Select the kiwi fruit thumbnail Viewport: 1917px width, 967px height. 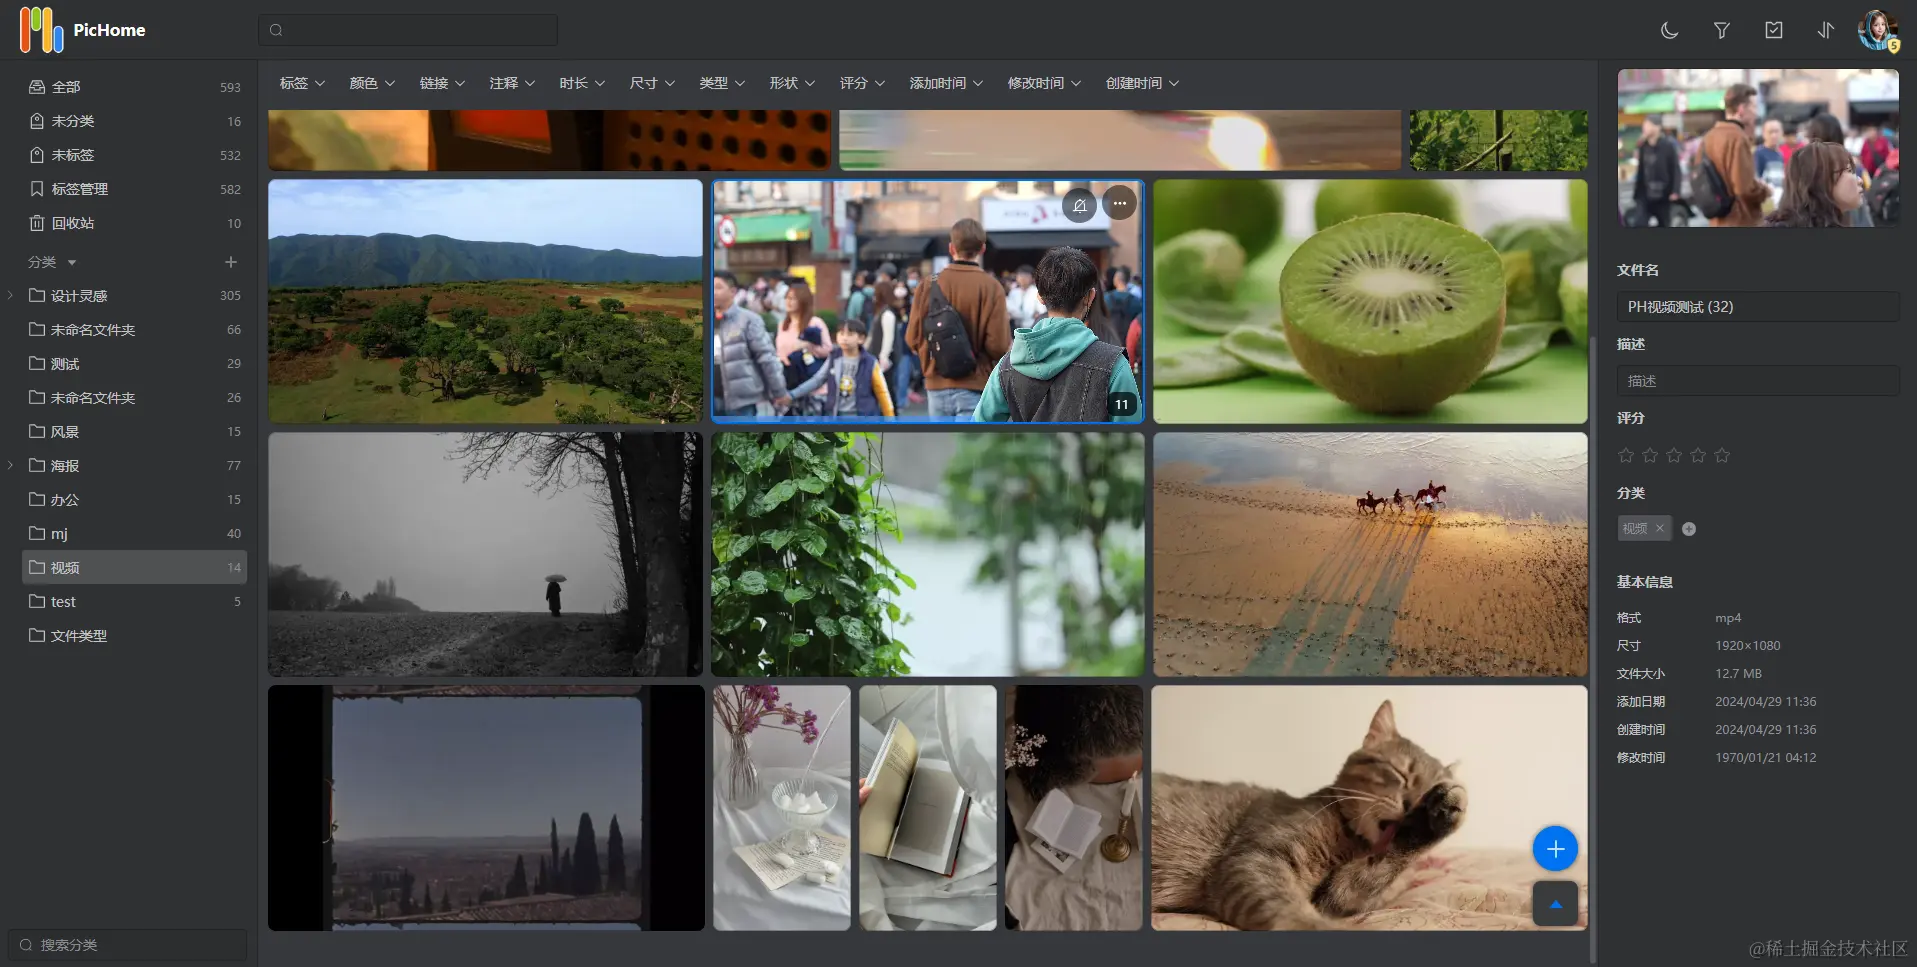tap(1370, 301)
